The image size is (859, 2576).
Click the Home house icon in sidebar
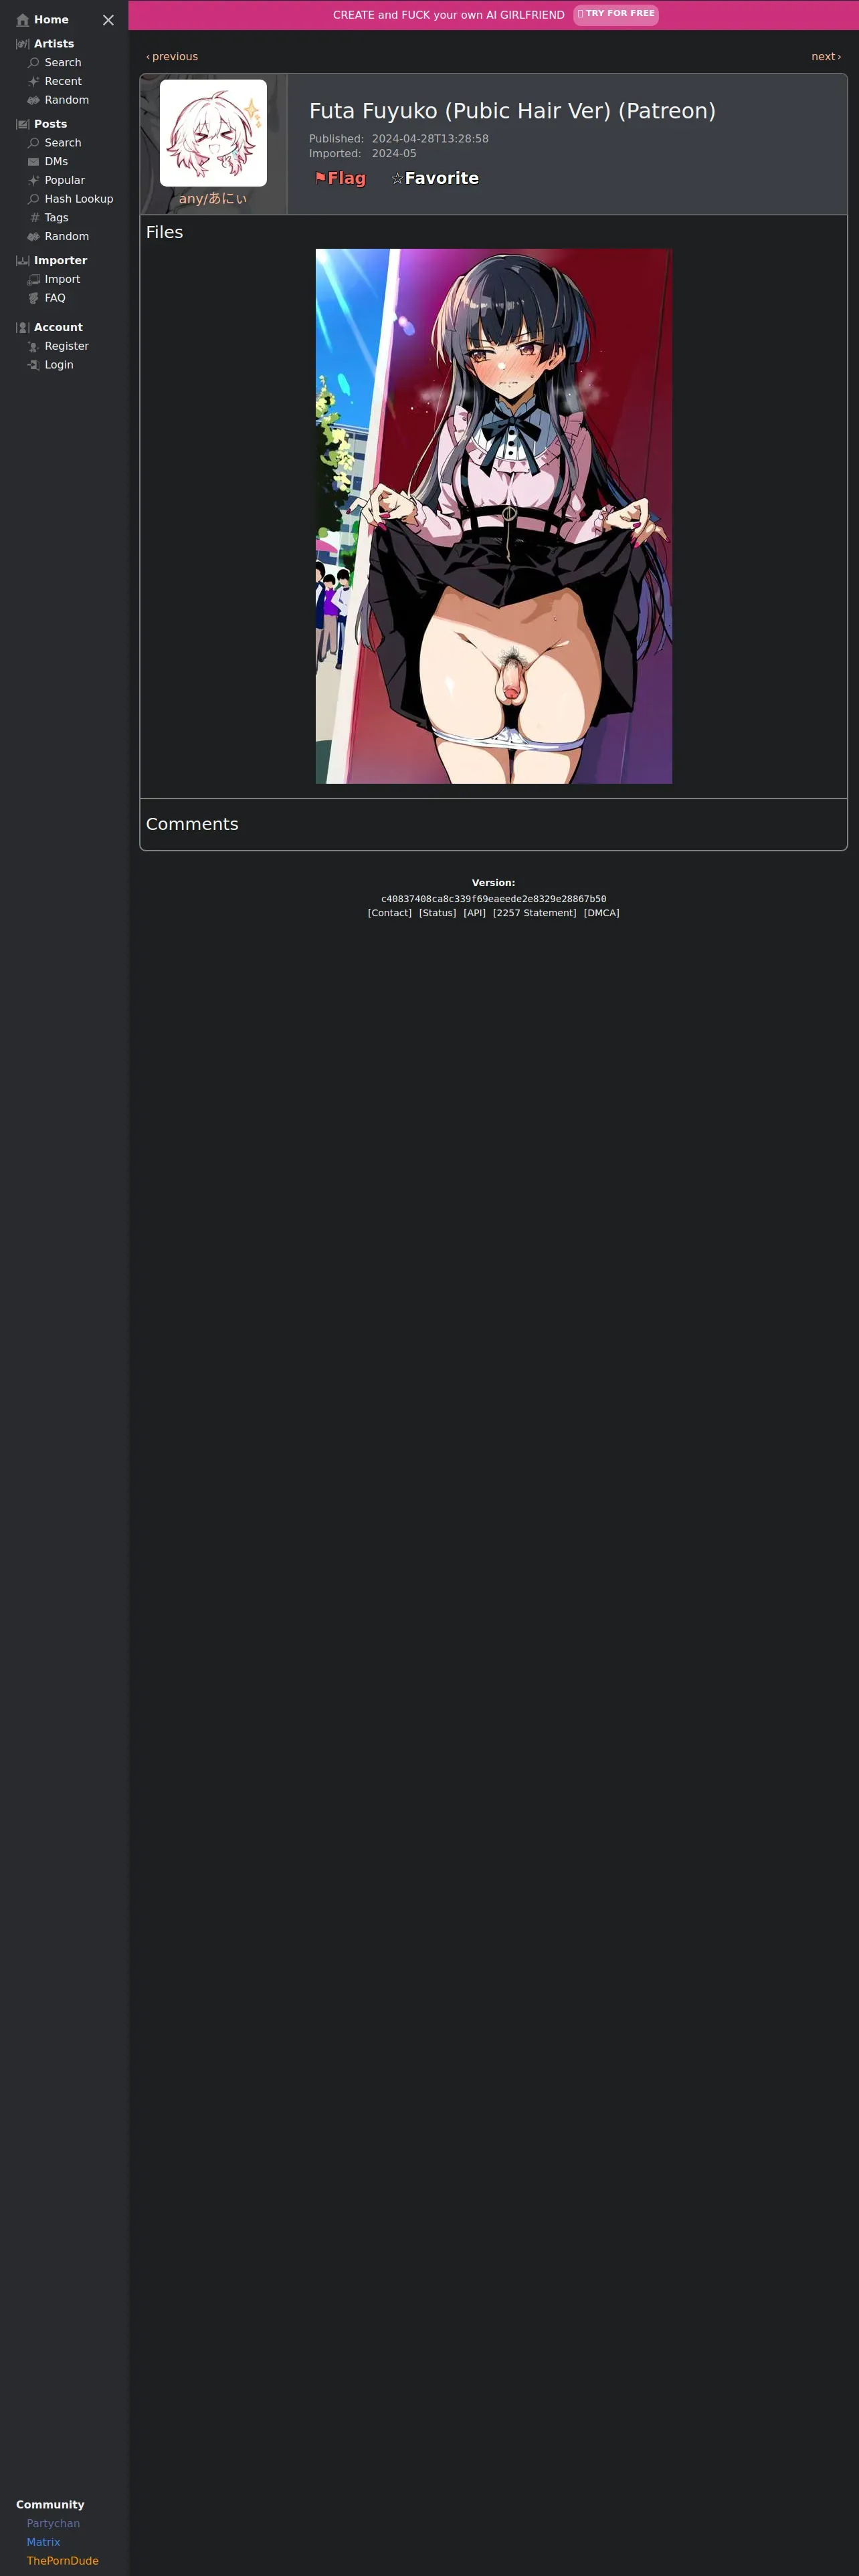pyautogui.click(x=23, y=20)
